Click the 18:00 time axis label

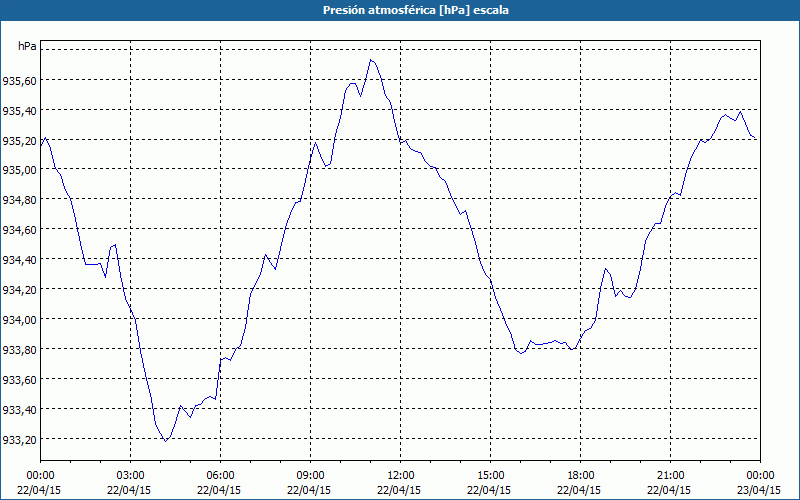point(581,476)
